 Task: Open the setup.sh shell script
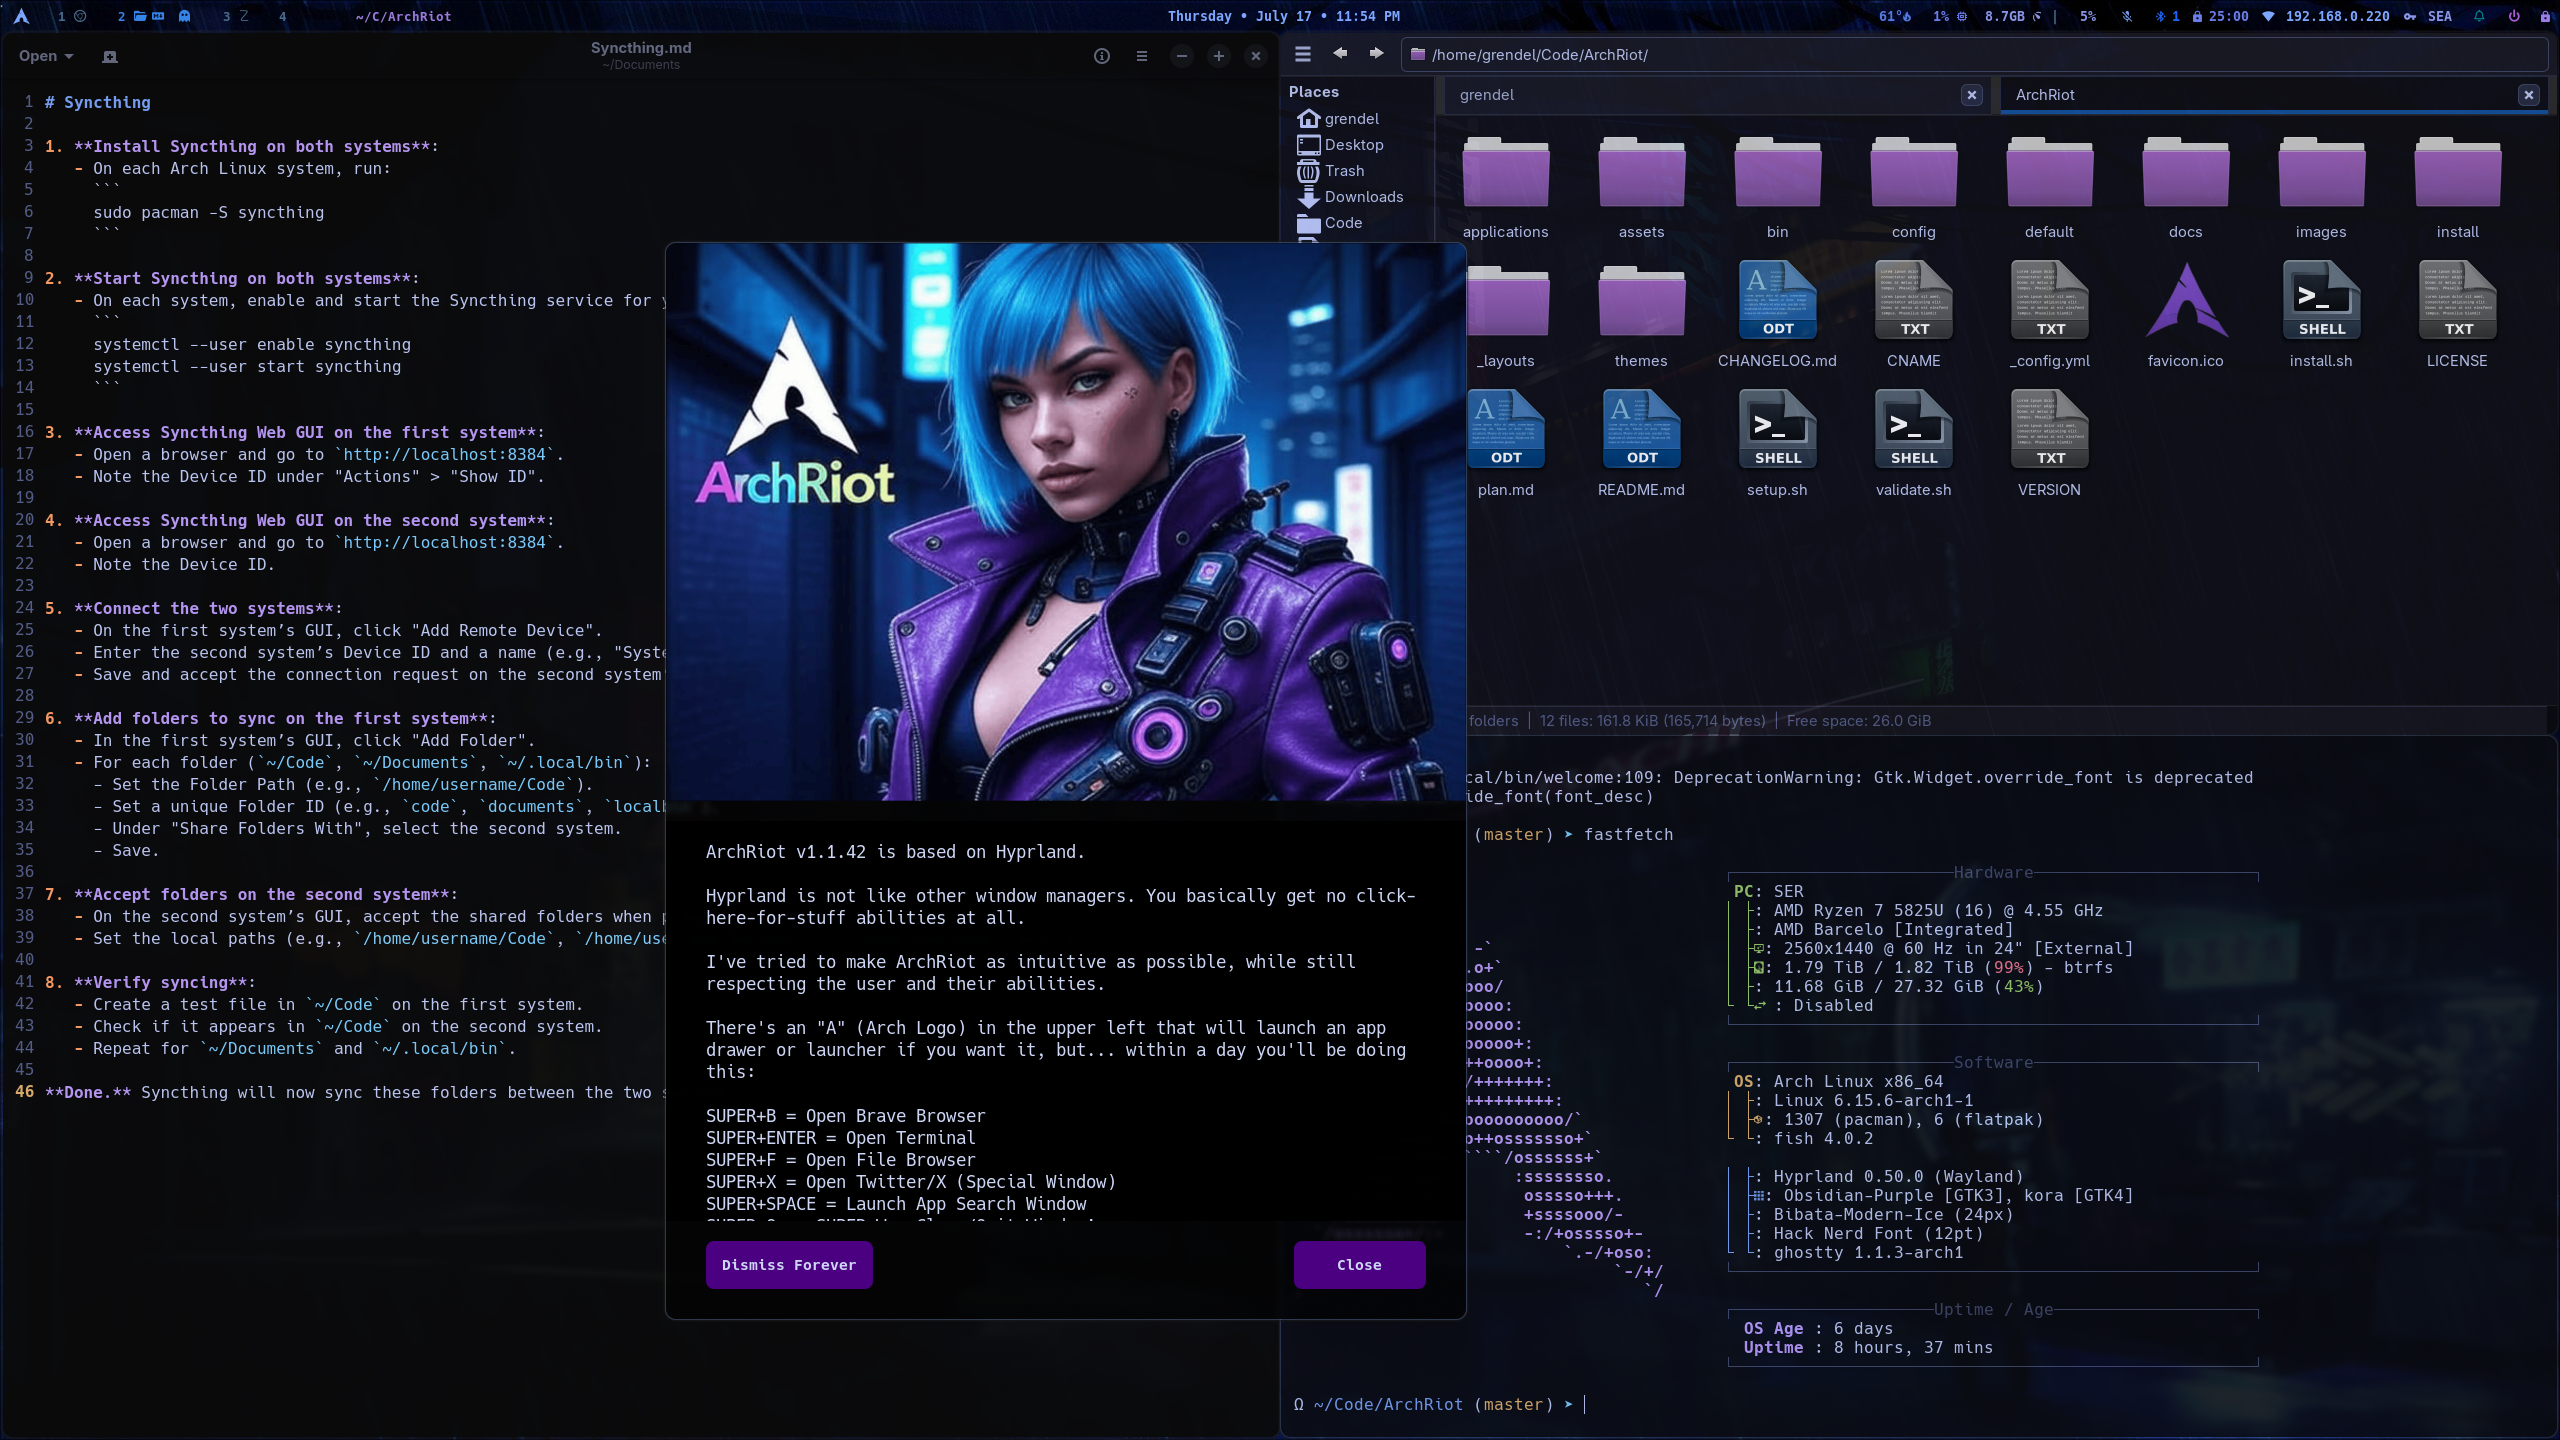[x=1777, y=443]
